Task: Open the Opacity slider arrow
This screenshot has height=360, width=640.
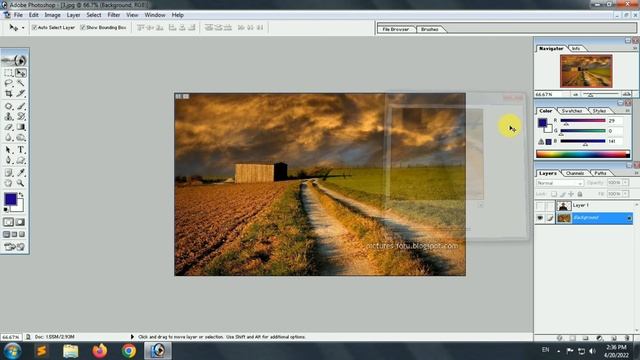Action: [625, 182]
